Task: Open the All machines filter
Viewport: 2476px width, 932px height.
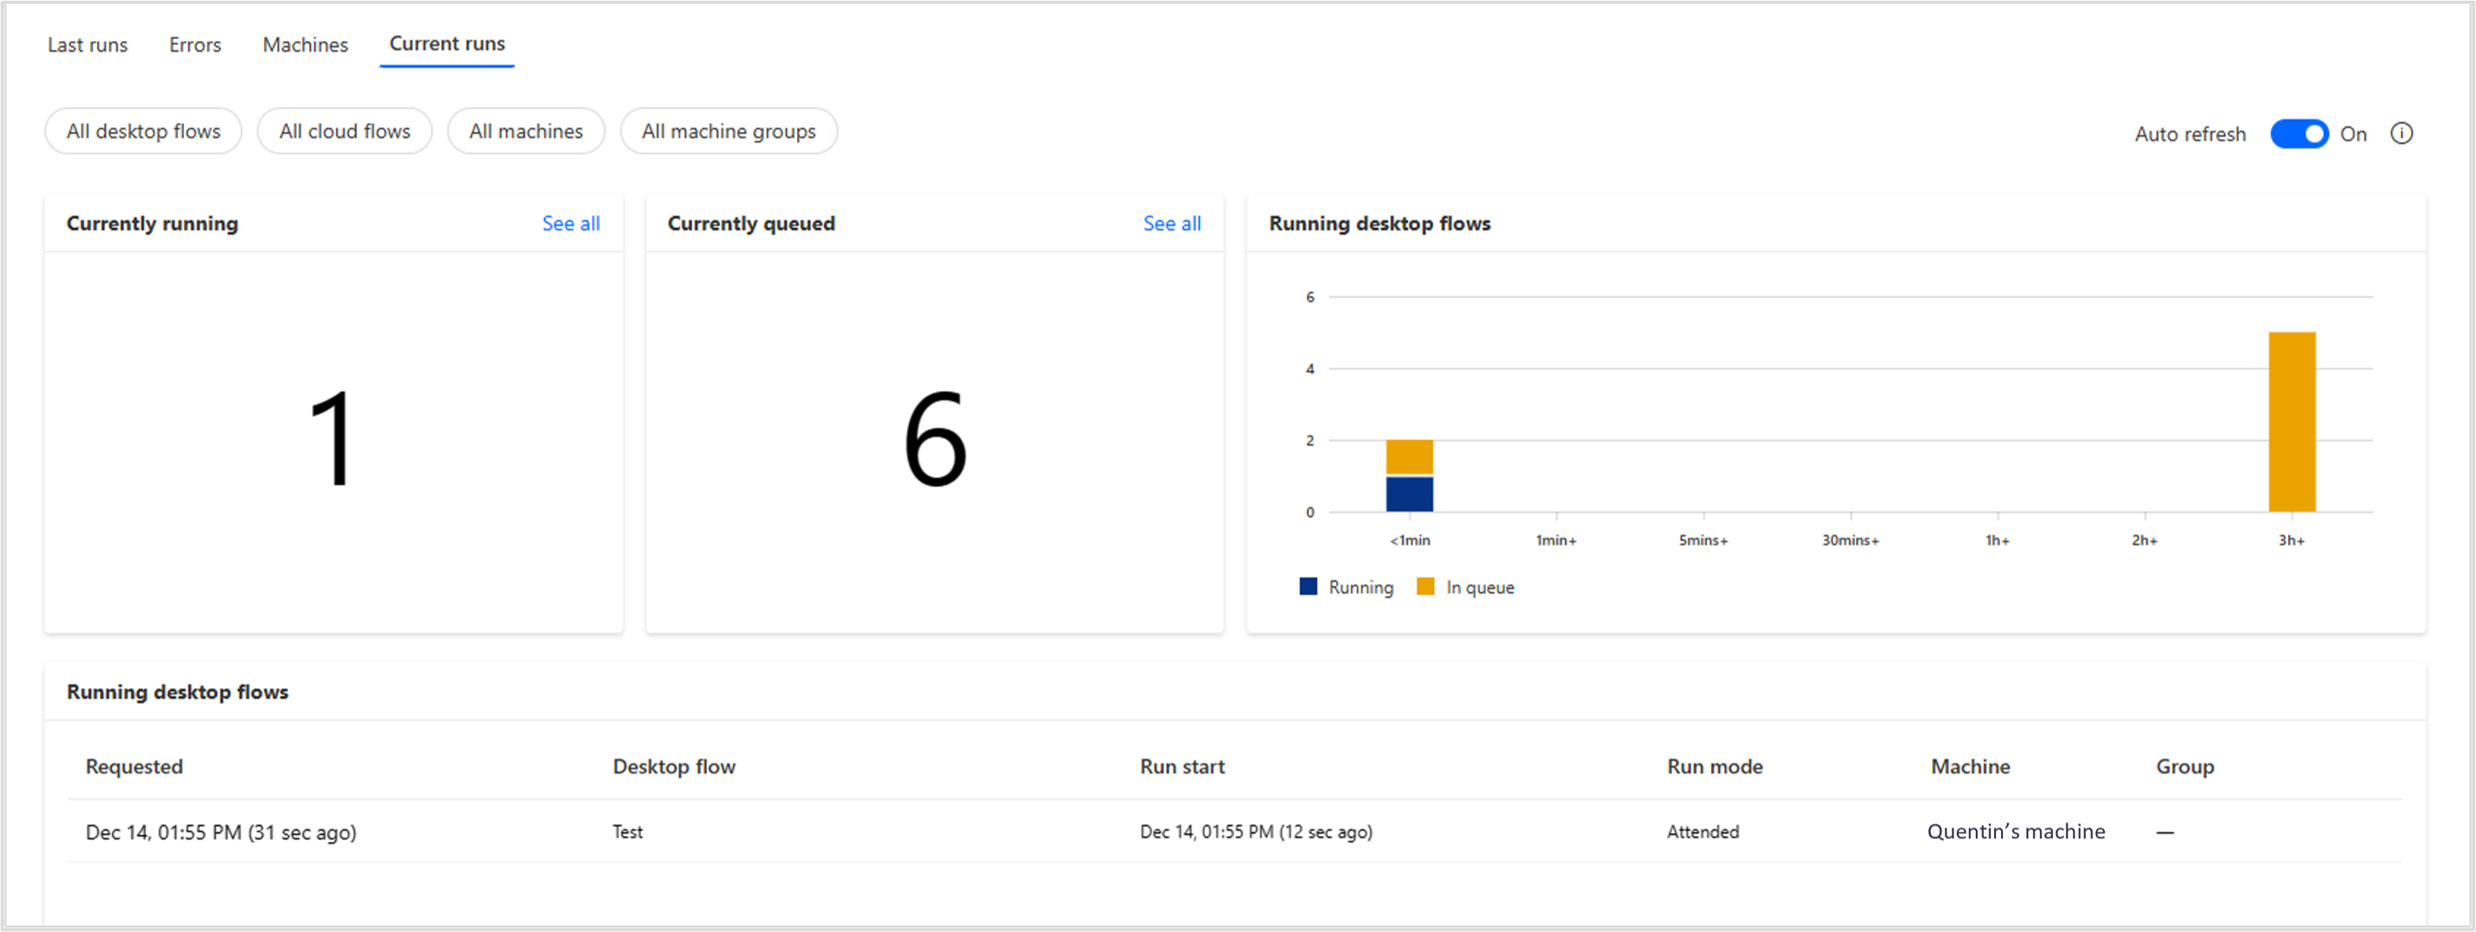Action: [525, 131]
